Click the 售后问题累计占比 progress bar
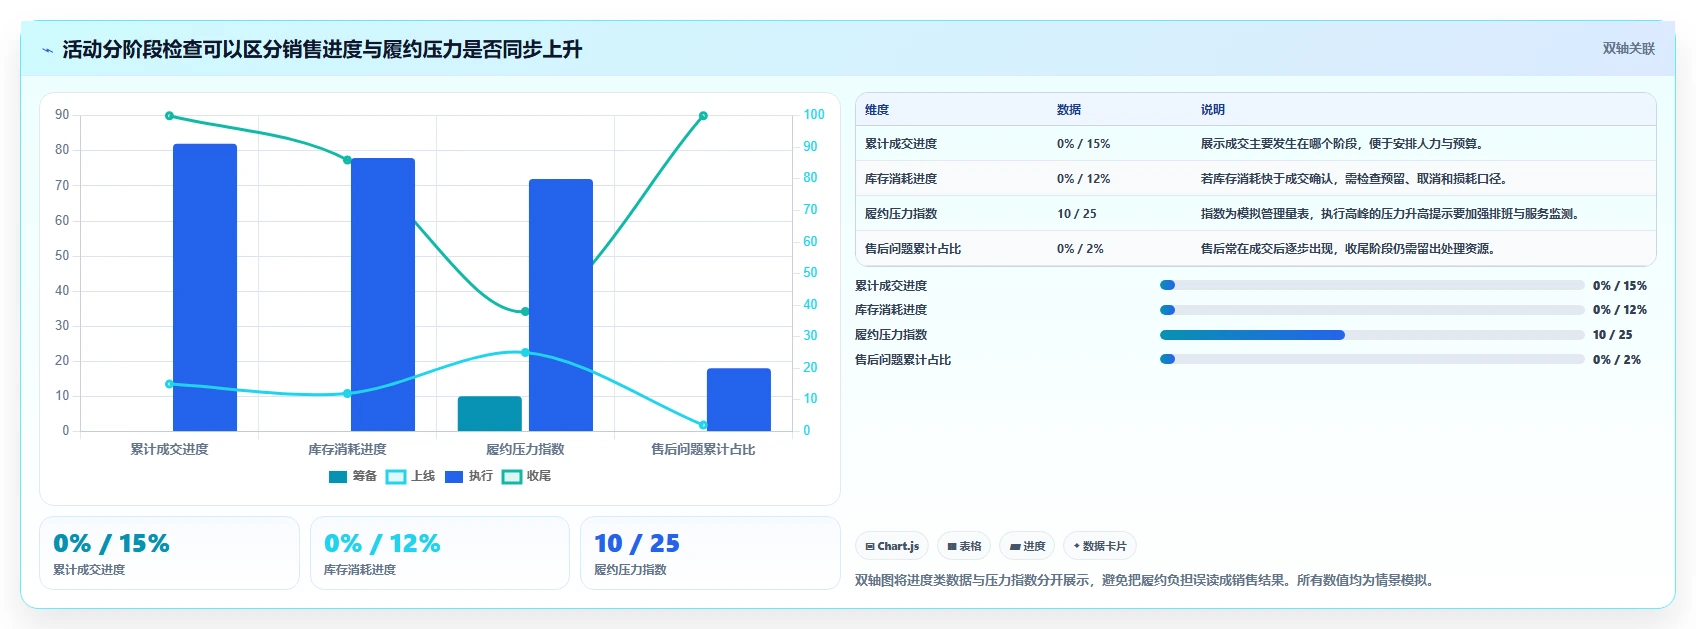The image size is (1696, 629). [1372, 359]
